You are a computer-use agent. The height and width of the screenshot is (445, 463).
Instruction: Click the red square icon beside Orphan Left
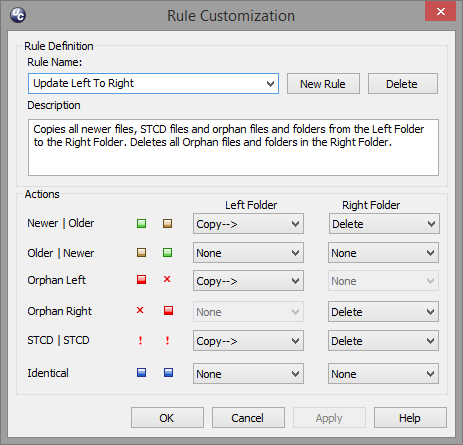tap(141, 279)
